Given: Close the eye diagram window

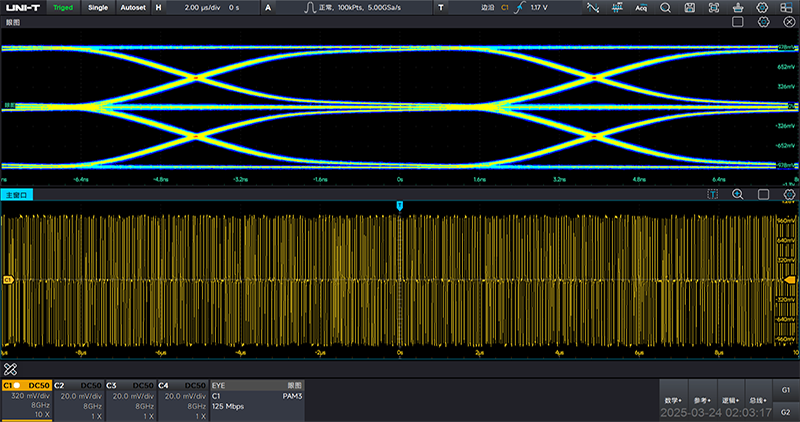Looking at the screenshot, I should pyautogui.click(x=788, y=21).
